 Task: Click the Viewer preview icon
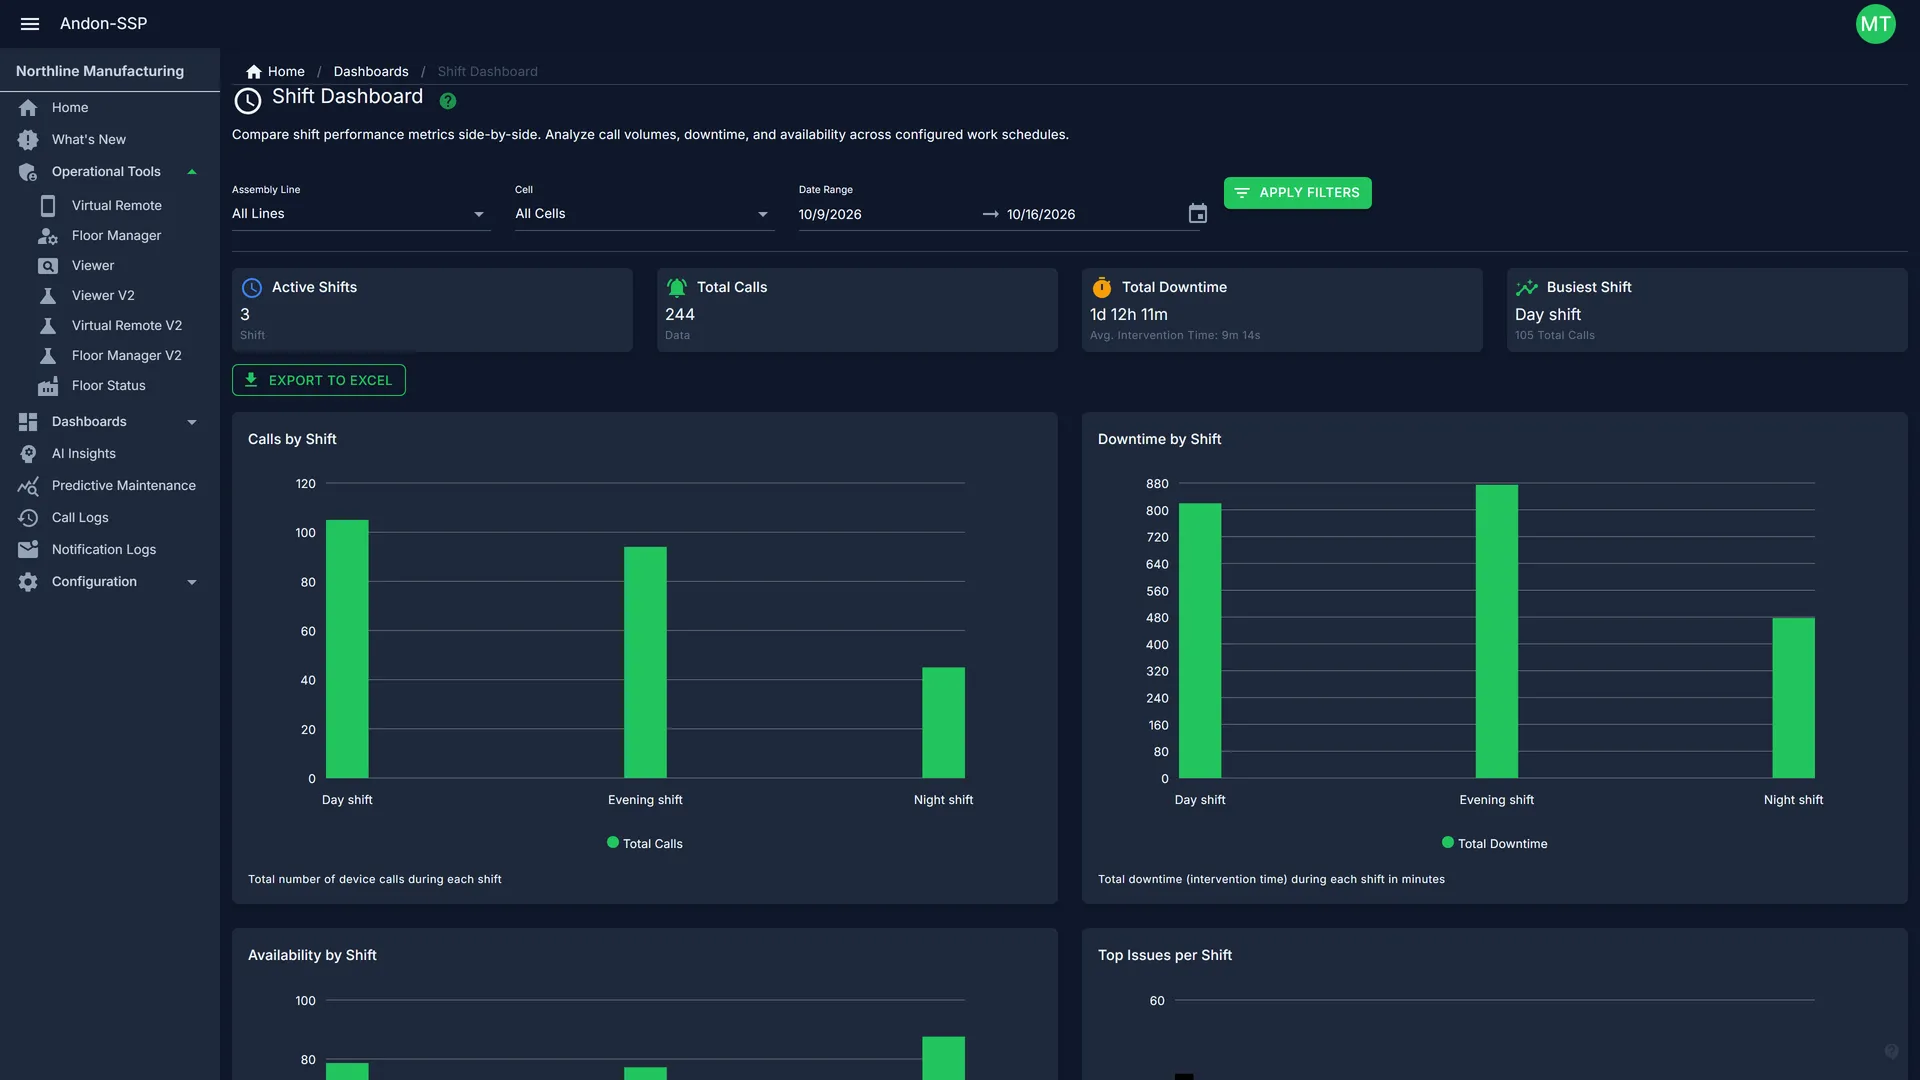tap(48, 266)
